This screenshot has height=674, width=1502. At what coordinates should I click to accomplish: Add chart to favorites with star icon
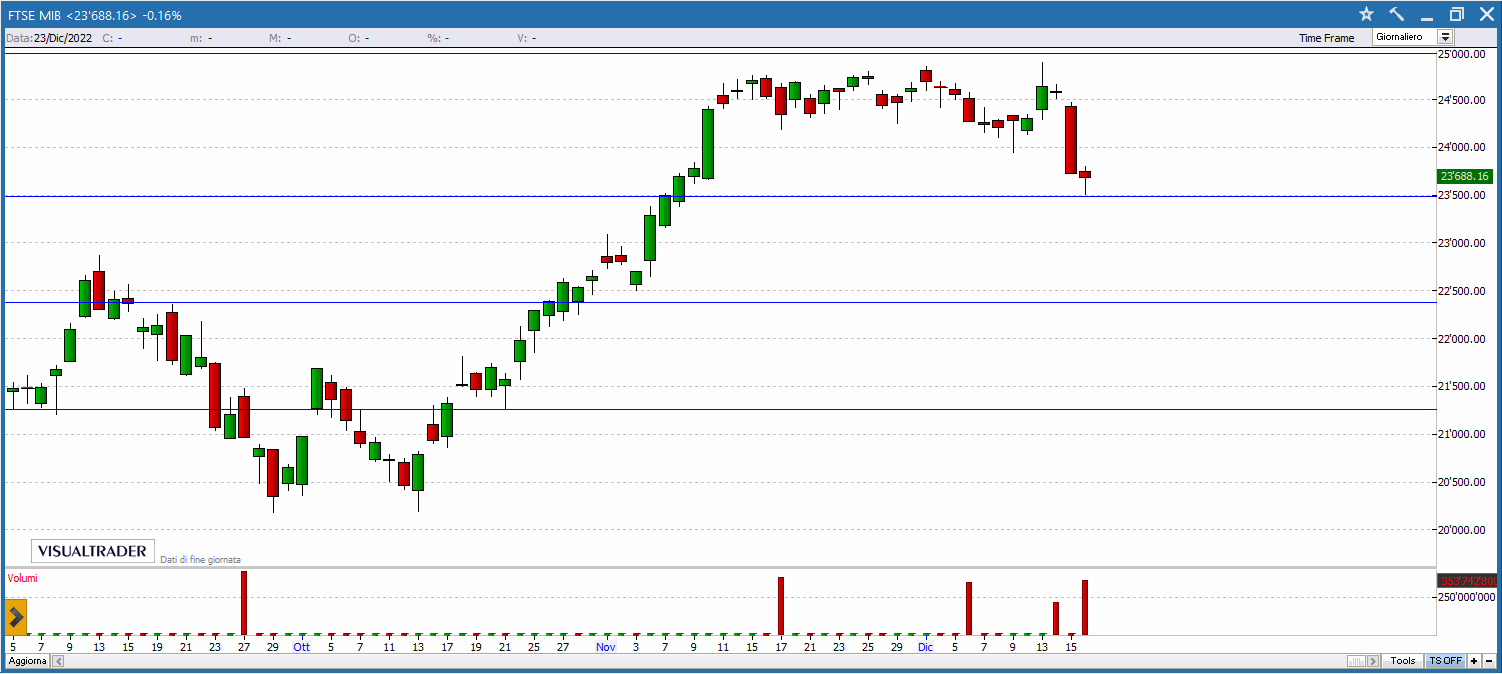click(1367, 14)
